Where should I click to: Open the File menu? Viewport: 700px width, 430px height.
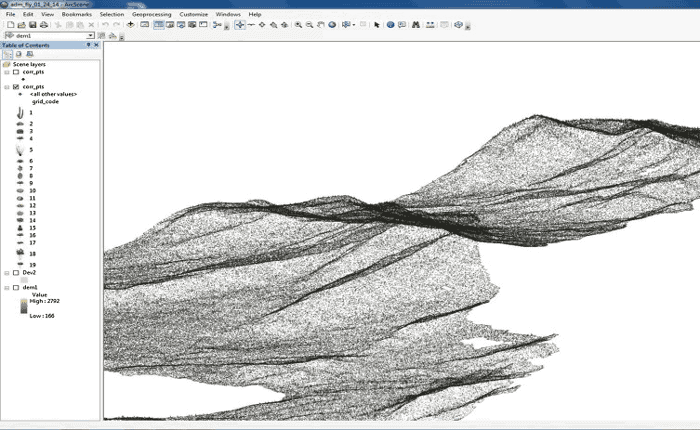[10, 14]
